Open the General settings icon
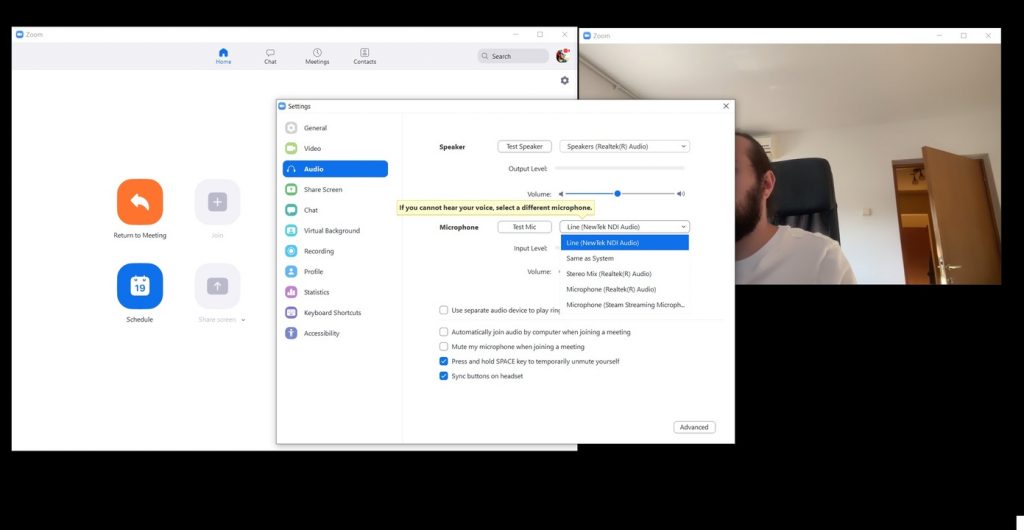Viewport: 1024px width, 530px height. 291,128
